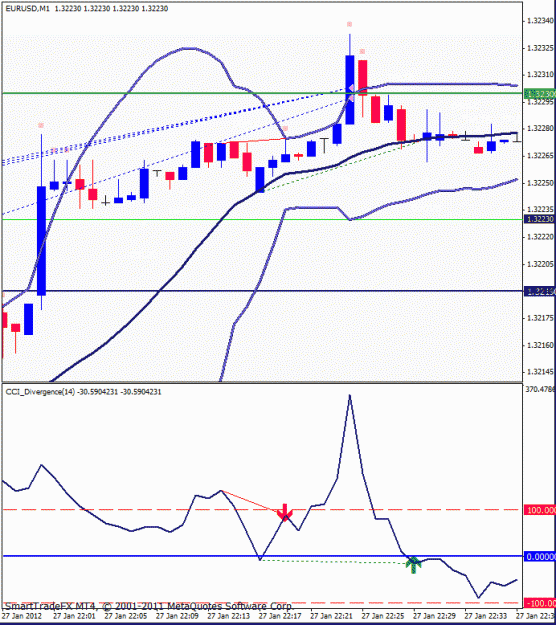Click the dark 1.32230 current price tag
The height and width of the screenshot is (625, 556).
539,219
